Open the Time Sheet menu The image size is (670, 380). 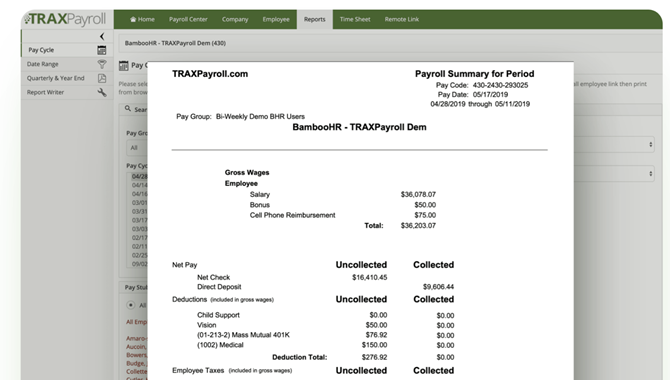click(x=355, y=19)
